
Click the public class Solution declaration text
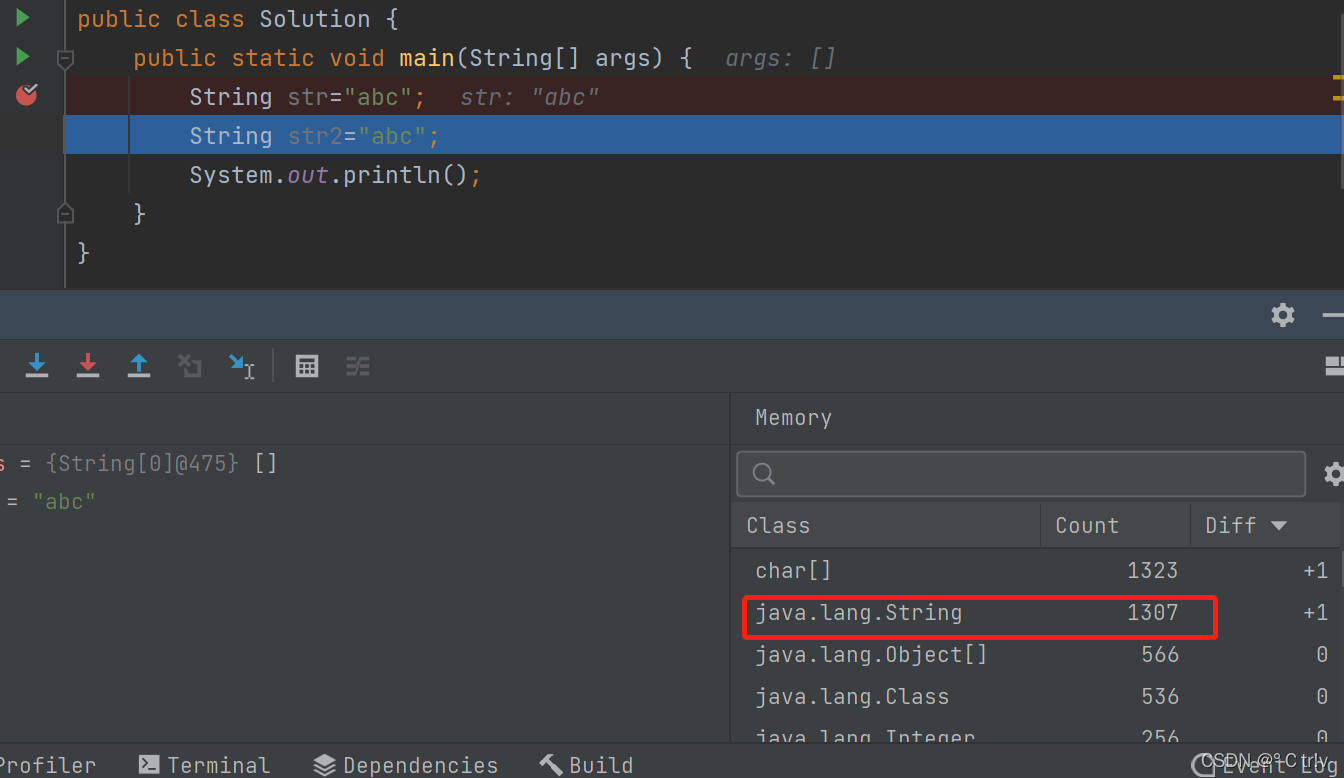[239, 19]
